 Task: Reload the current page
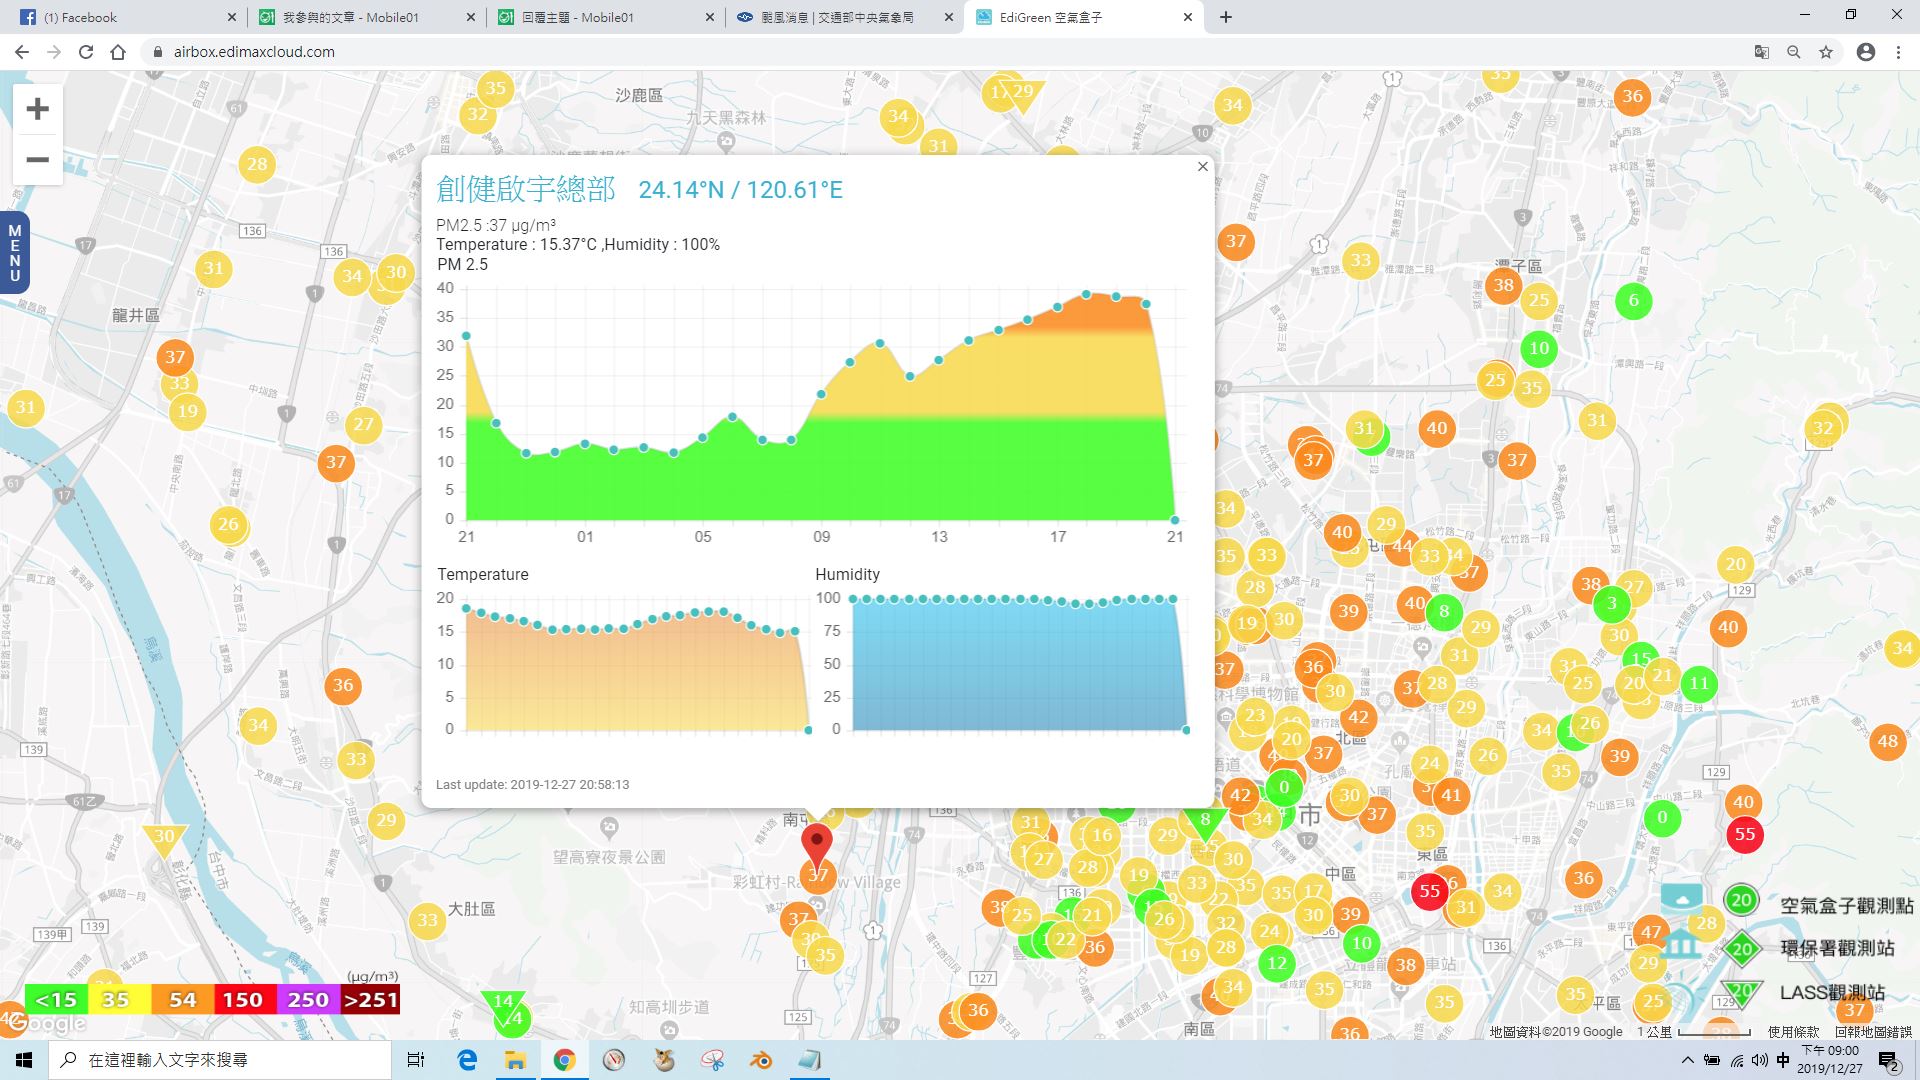pyautogui.click(x=86, y=52)
